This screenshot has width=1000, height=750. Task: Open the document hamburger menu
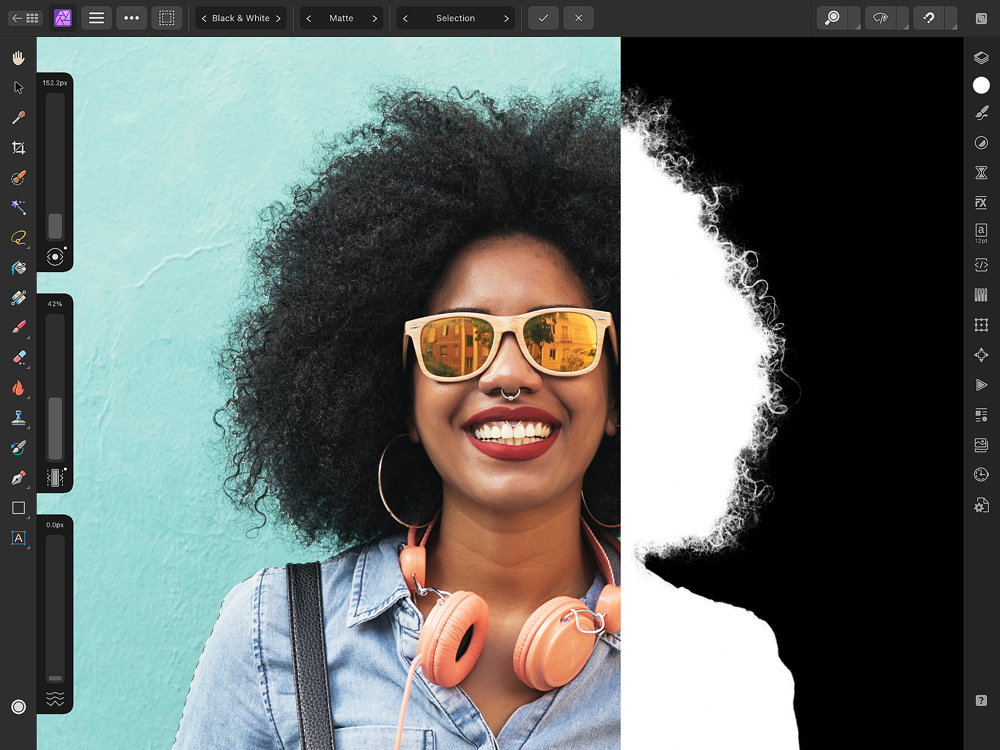(96, 18)
